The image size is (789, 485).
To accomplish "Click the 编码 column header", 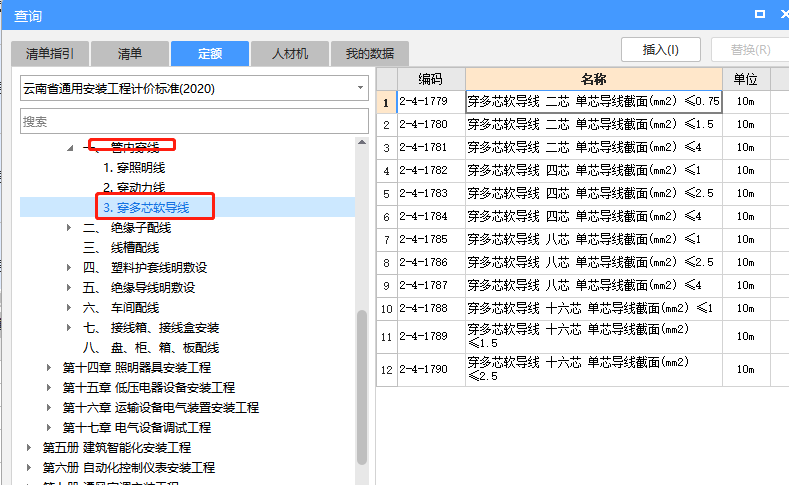I will click(x=431, y=79).
